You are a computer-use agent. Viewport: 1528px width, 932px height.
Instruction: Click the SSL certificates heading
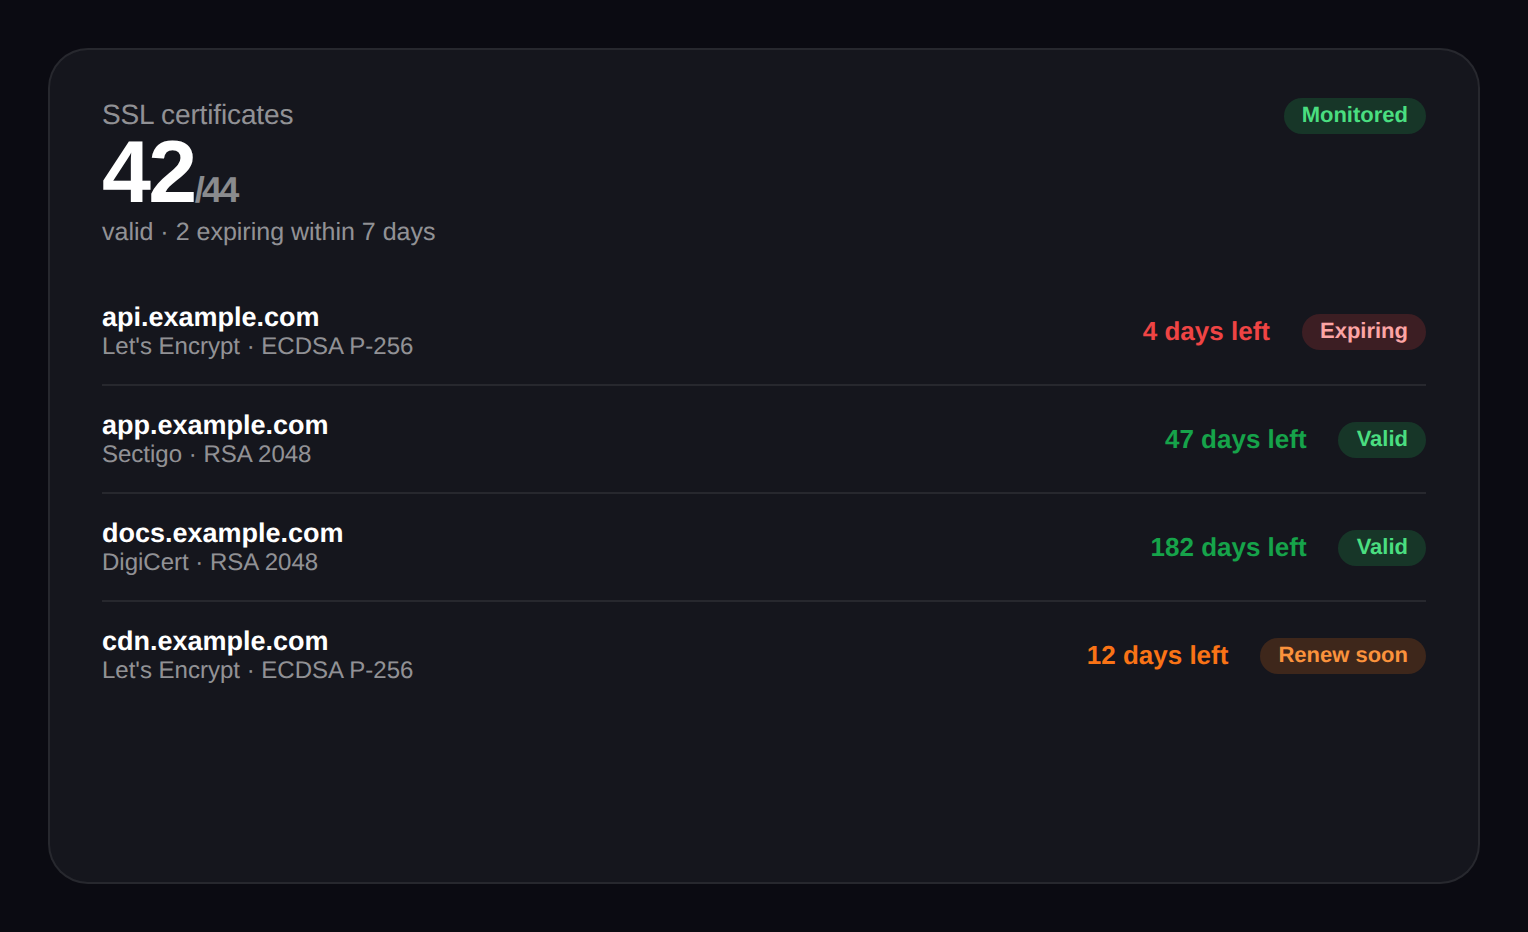(x=197, y=115)
